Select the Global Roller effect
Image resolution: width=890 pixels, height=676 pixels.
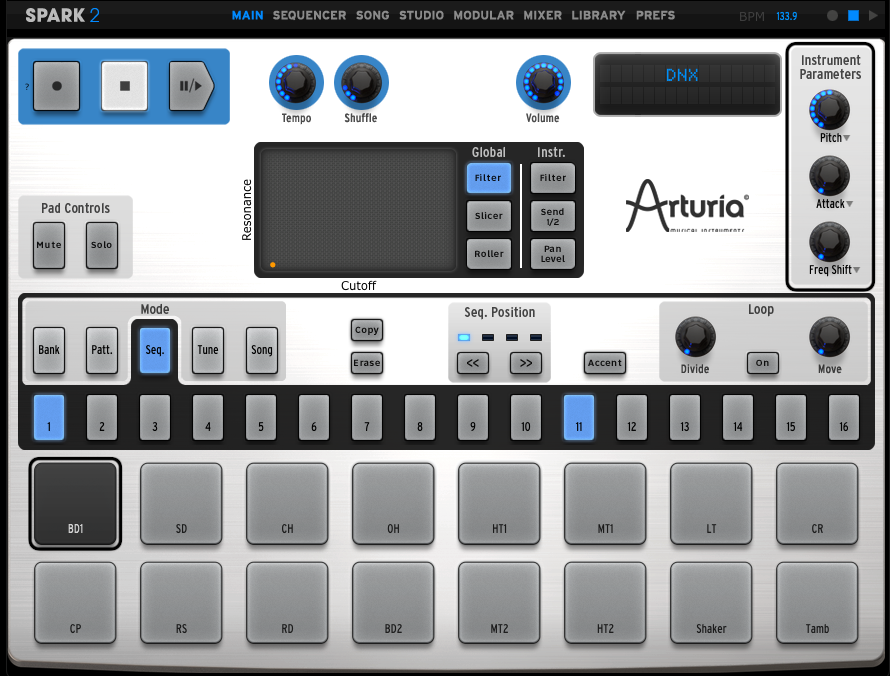click(488, 254)
